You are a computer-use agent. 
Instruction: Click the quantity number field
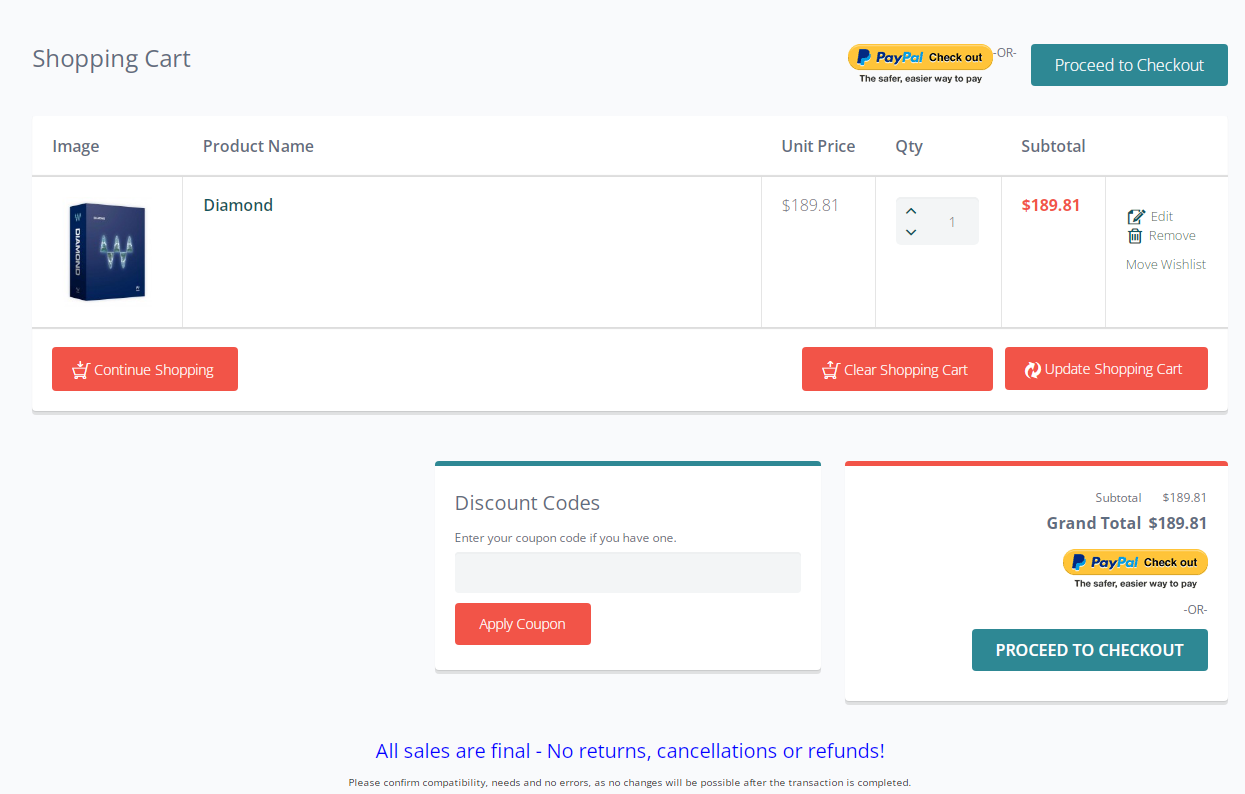tap(951, 222)
